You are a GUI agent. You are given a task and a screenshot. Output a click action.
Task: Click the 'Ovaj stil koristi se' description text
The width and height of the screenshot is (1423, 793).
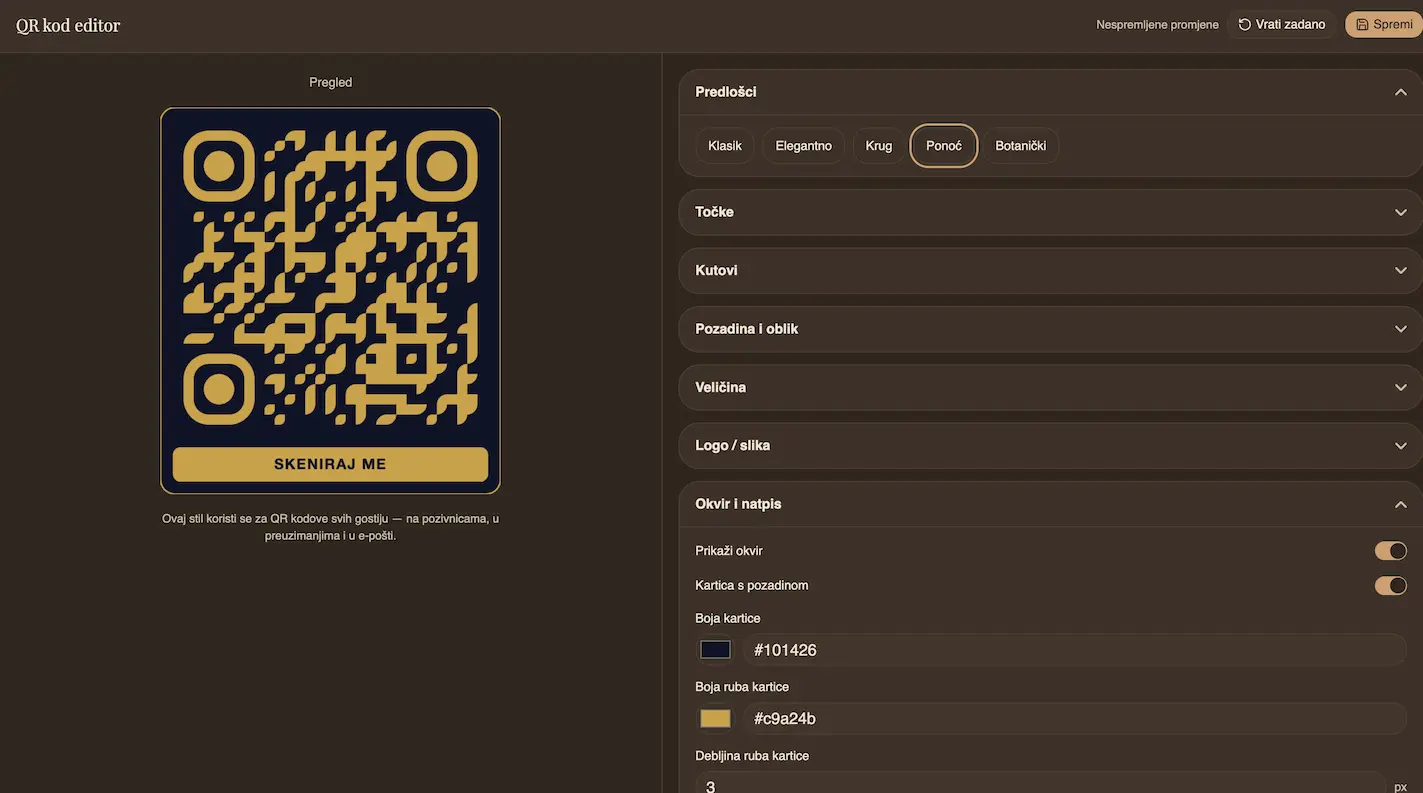(x=331, y=527)
